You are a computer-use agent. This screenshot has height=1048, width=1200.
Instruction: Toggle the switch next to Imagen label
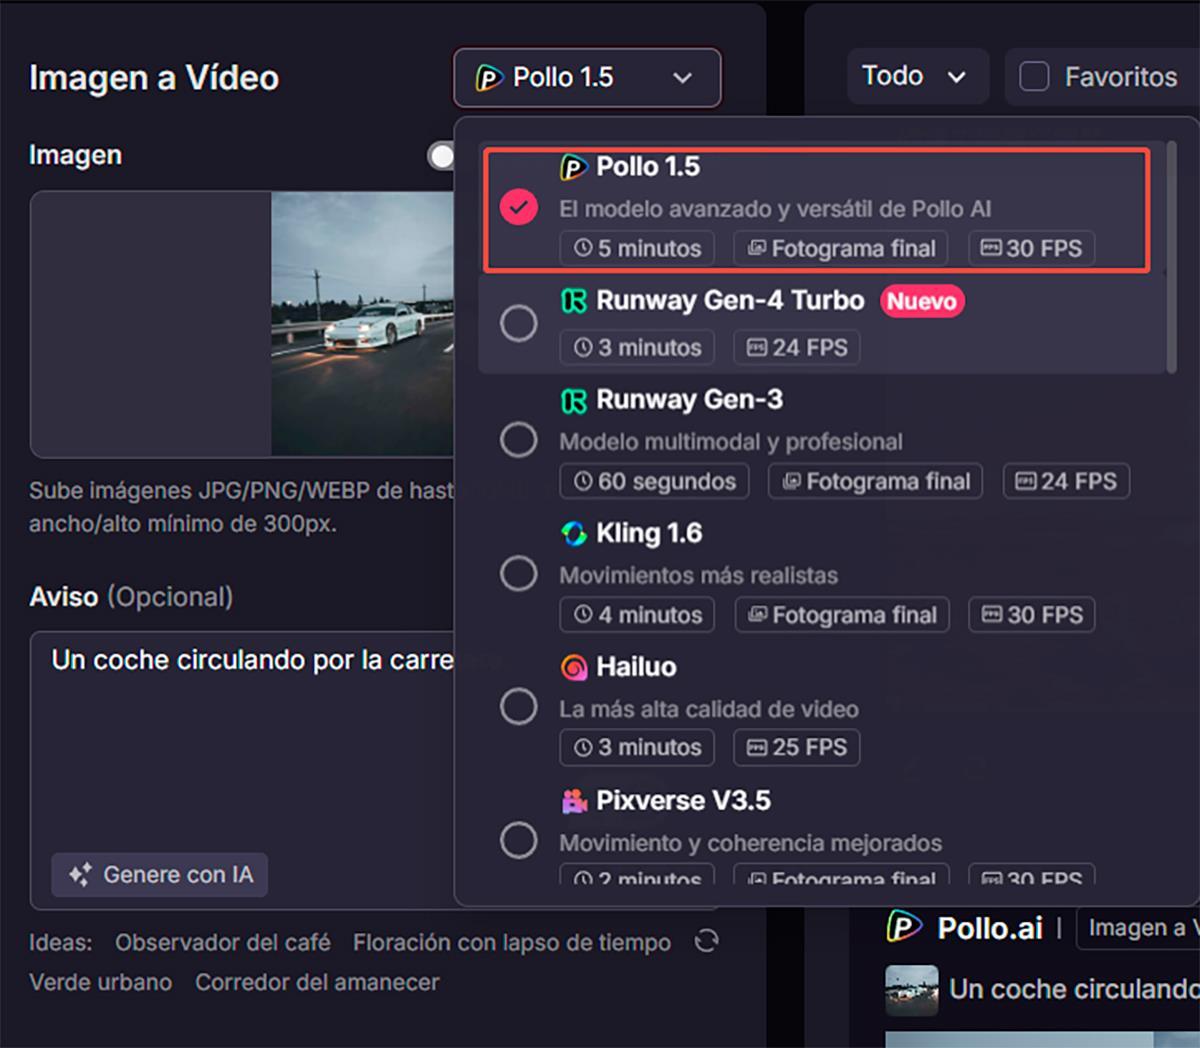(x=441, y=155)
